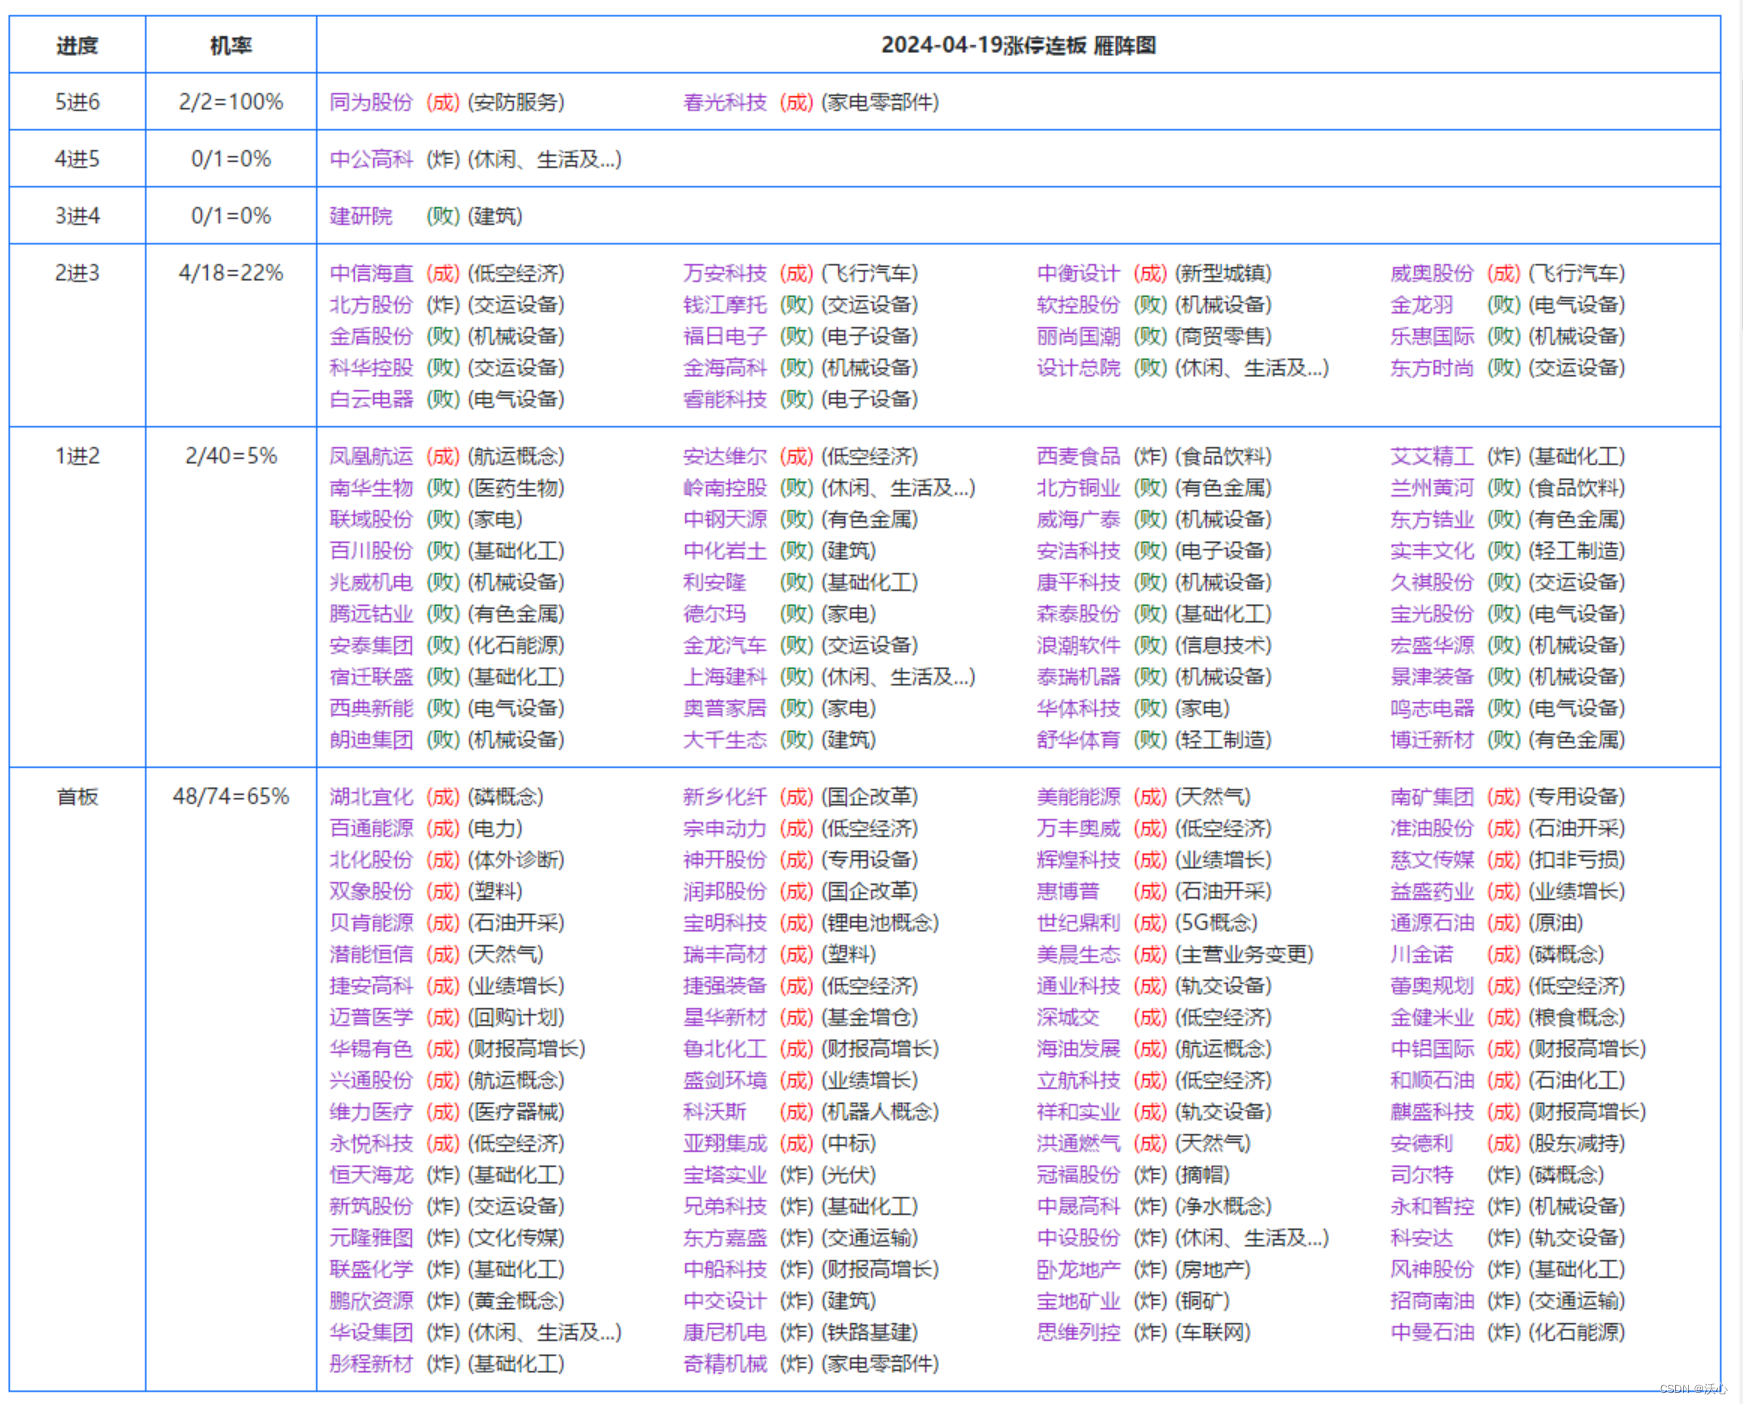Open the 奇精机械 stock link
The image size is (1743, 1404).
pyautogui.click(x=725, y=1364)
